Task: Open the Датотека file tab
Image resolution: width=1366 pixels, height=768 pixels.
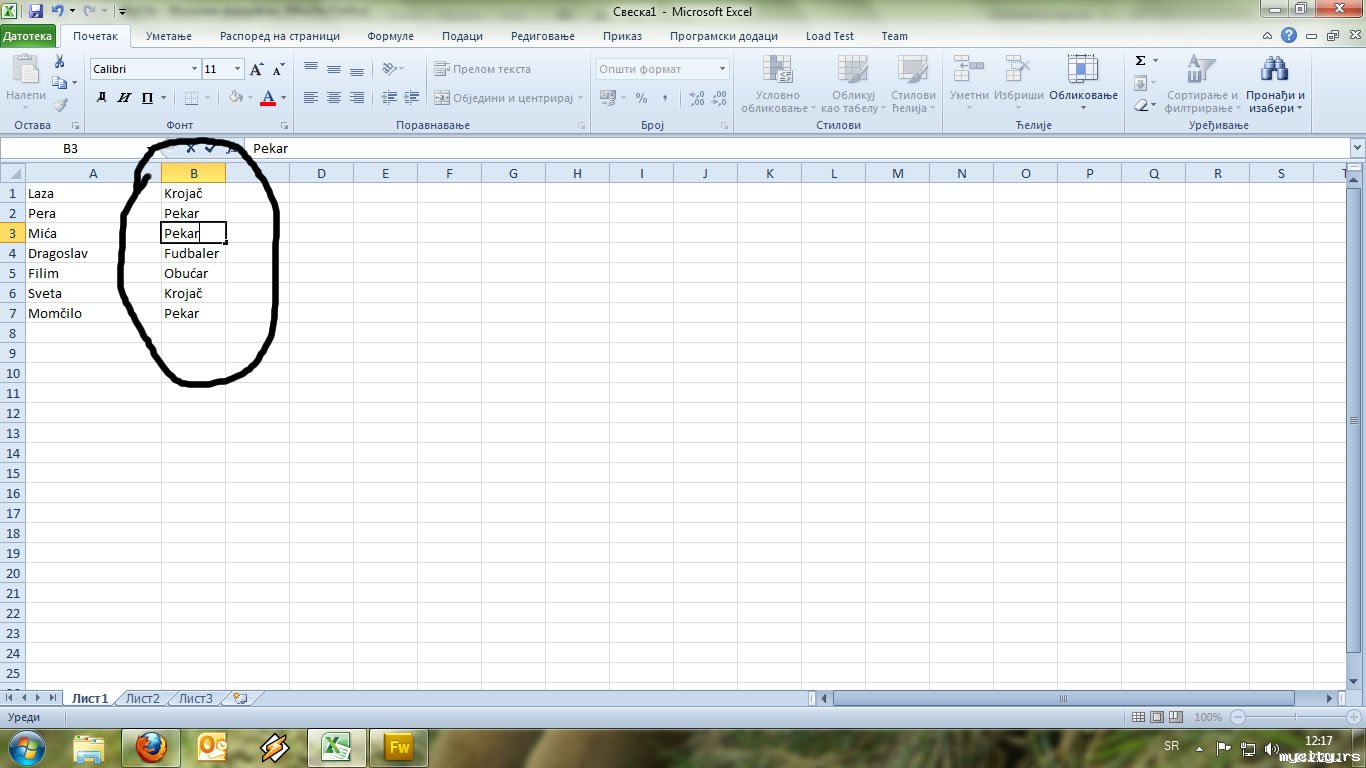Action: click(28, 36)
